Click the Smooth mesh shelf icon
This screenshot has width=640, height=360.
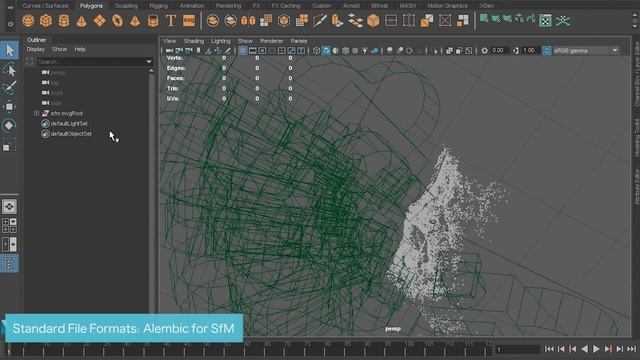pyautogui.click(x=266, y=20)
